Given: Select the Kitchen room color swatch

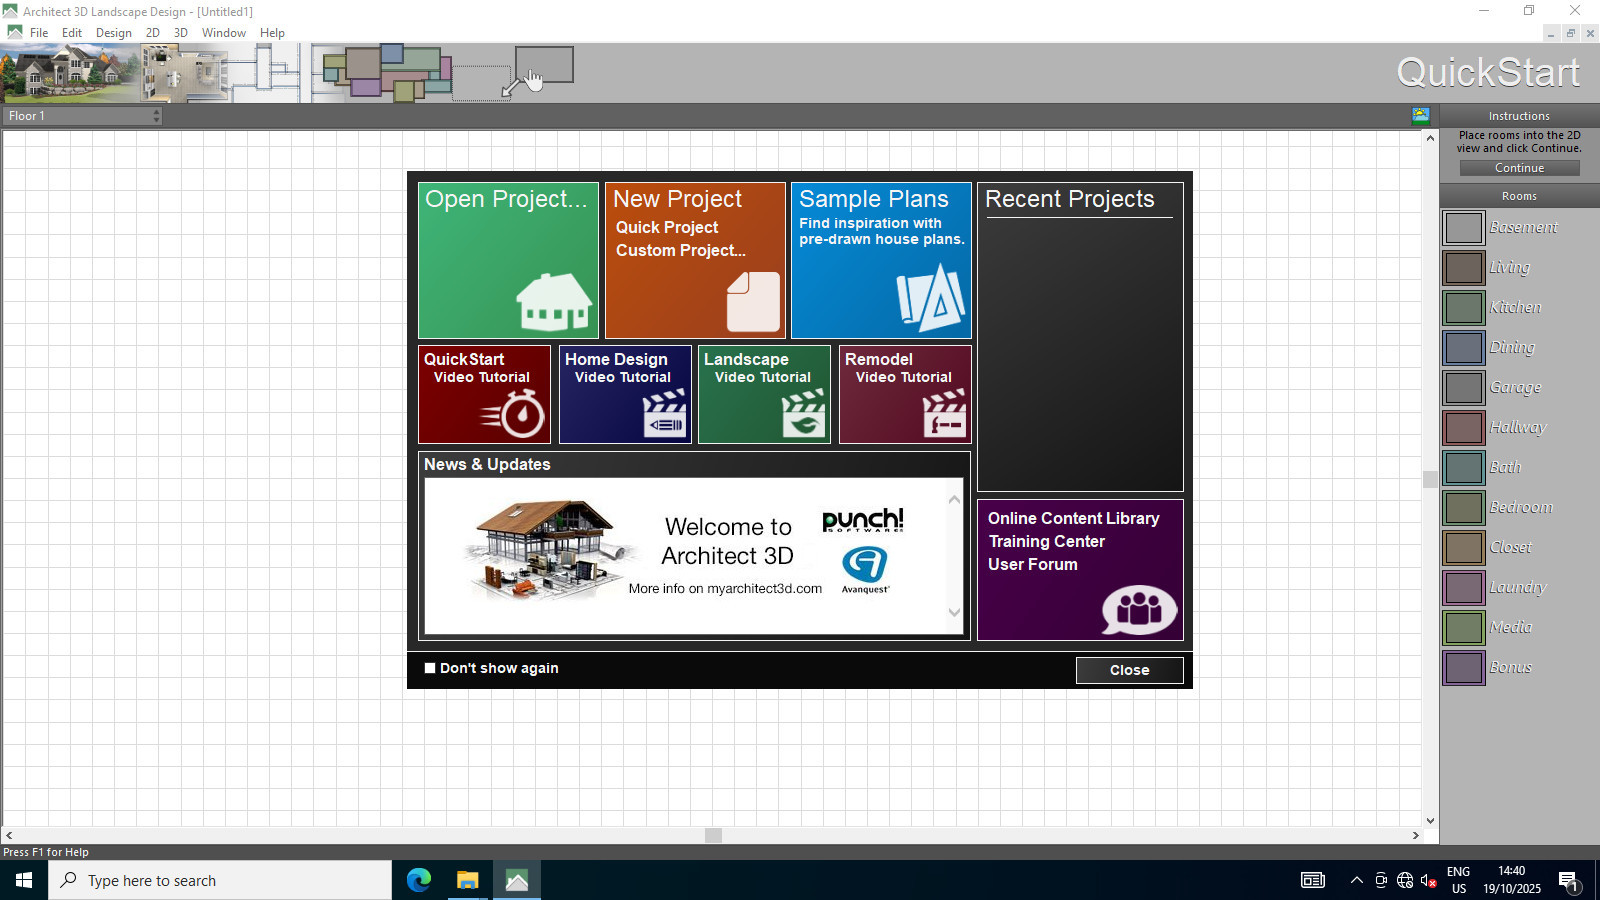Looking at the screenshot, I should pyautogui.click(x=1463, y=308).
